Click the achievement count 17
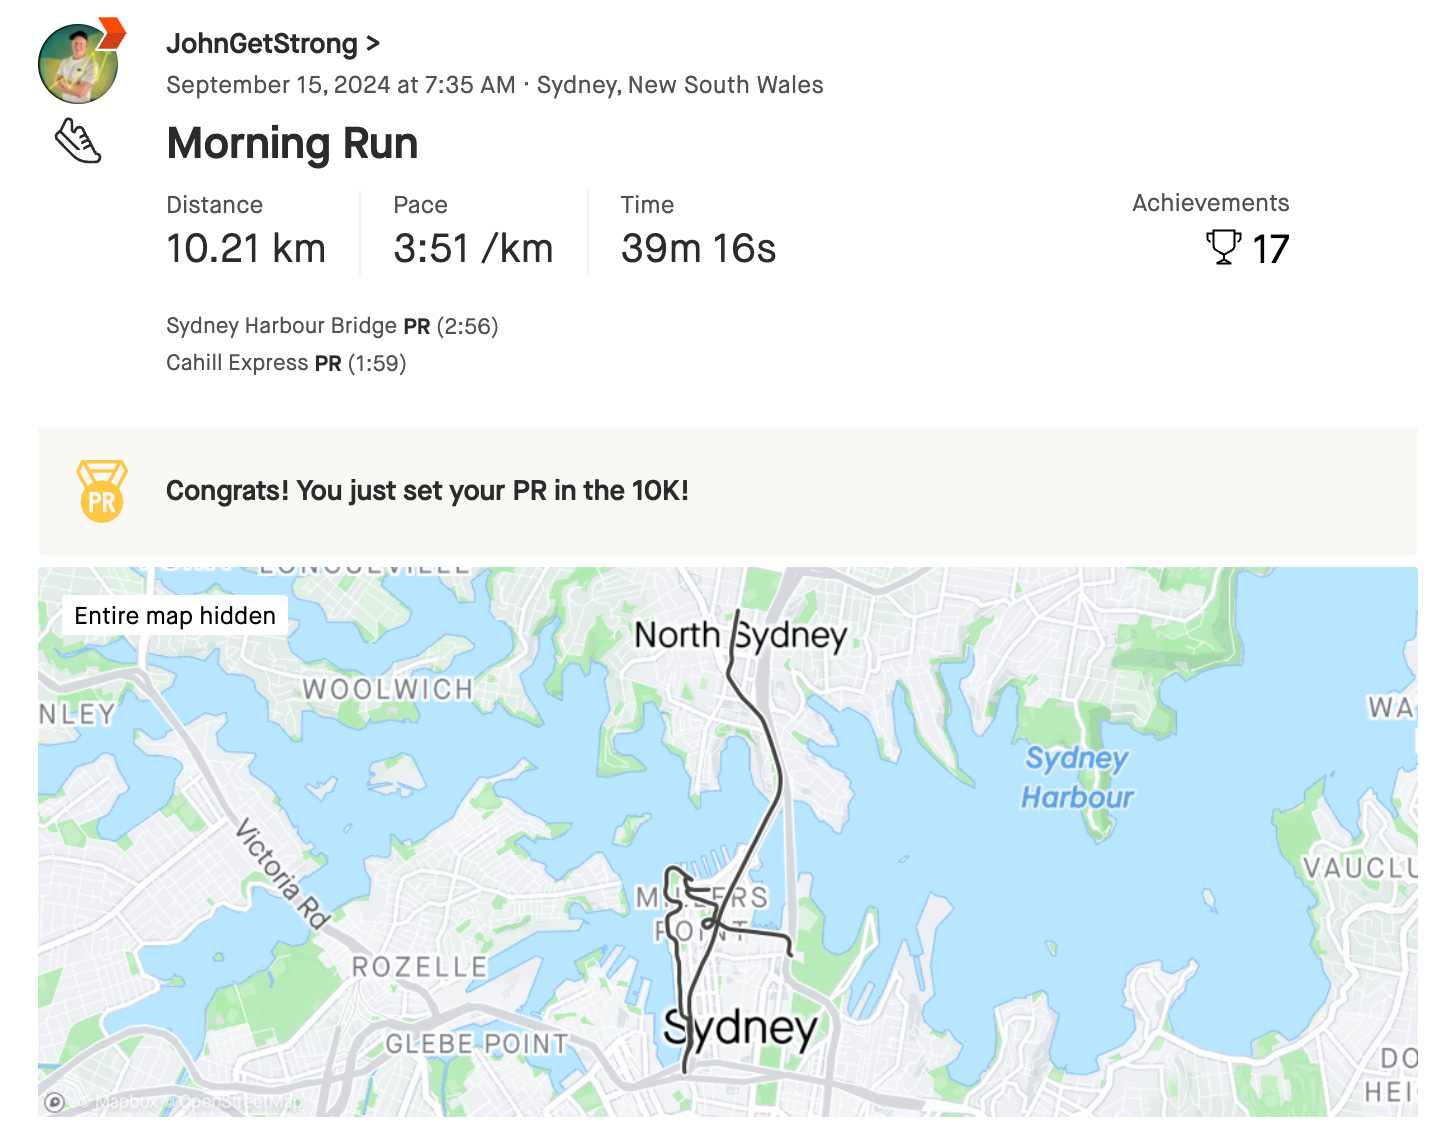The height and width of the screenshot is (1134, 1436). [x=1273, y=249]
